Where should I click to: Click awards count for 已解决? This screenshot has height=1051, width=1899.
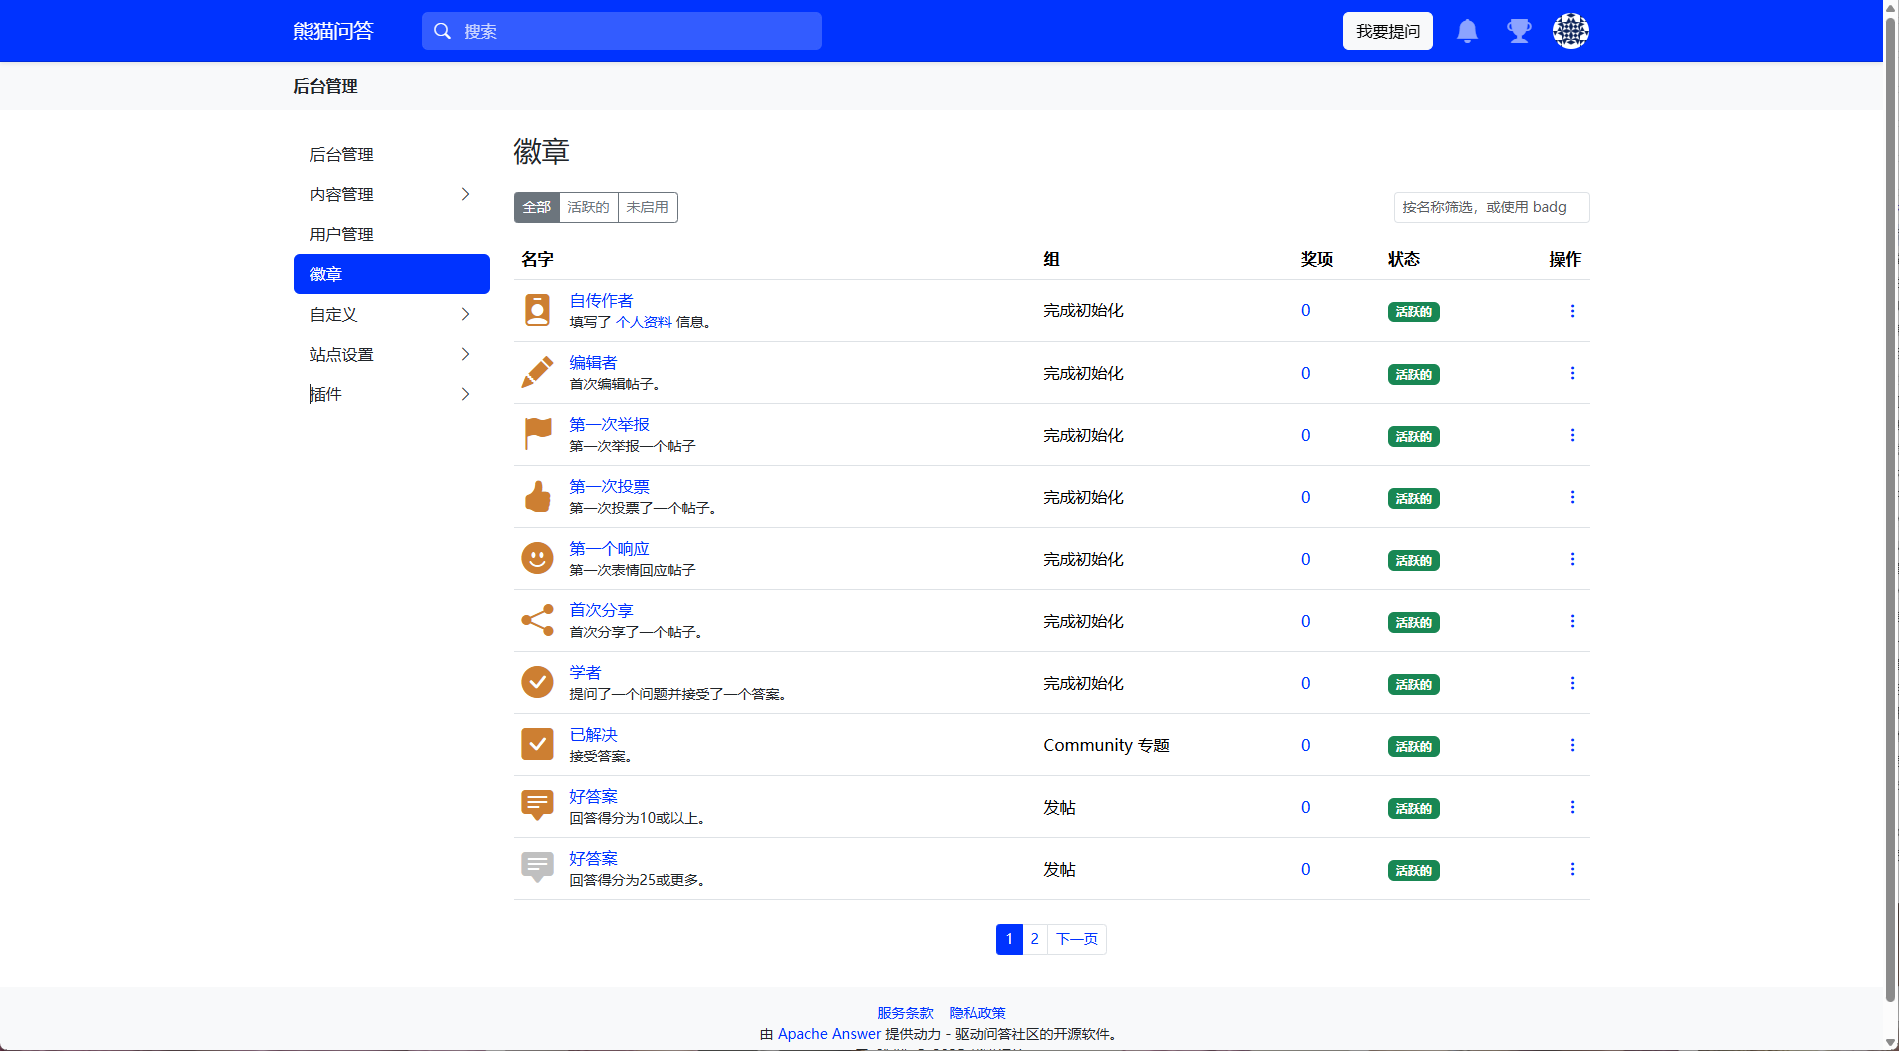click(x=1305, y=745)
